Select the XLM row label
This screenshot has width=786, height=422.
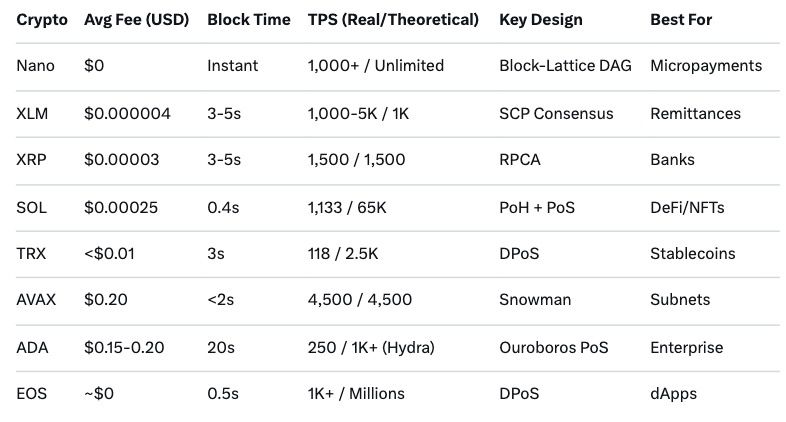coord(33,113)
